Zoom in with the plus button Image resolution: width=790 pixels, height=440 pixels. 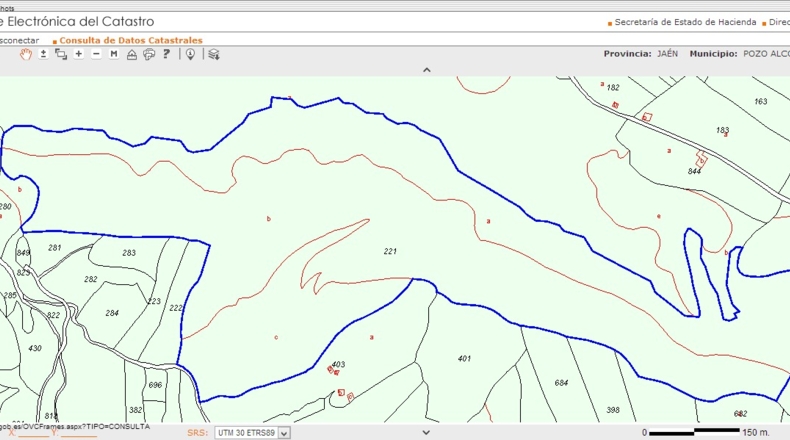(x=79, y=54)
